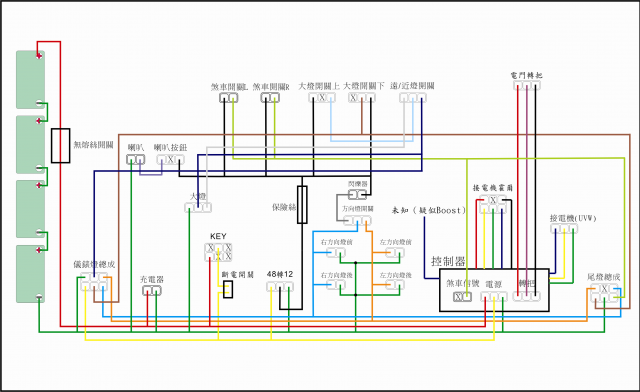Click the black box beside 斷電開關
Screen dimensions: 640x392
228,289
